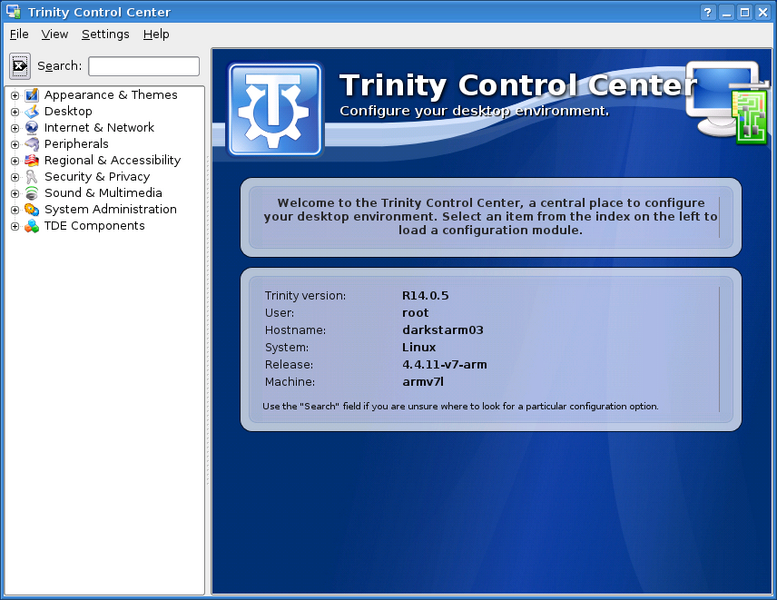Click the 'Release:' label

(289, 365)
